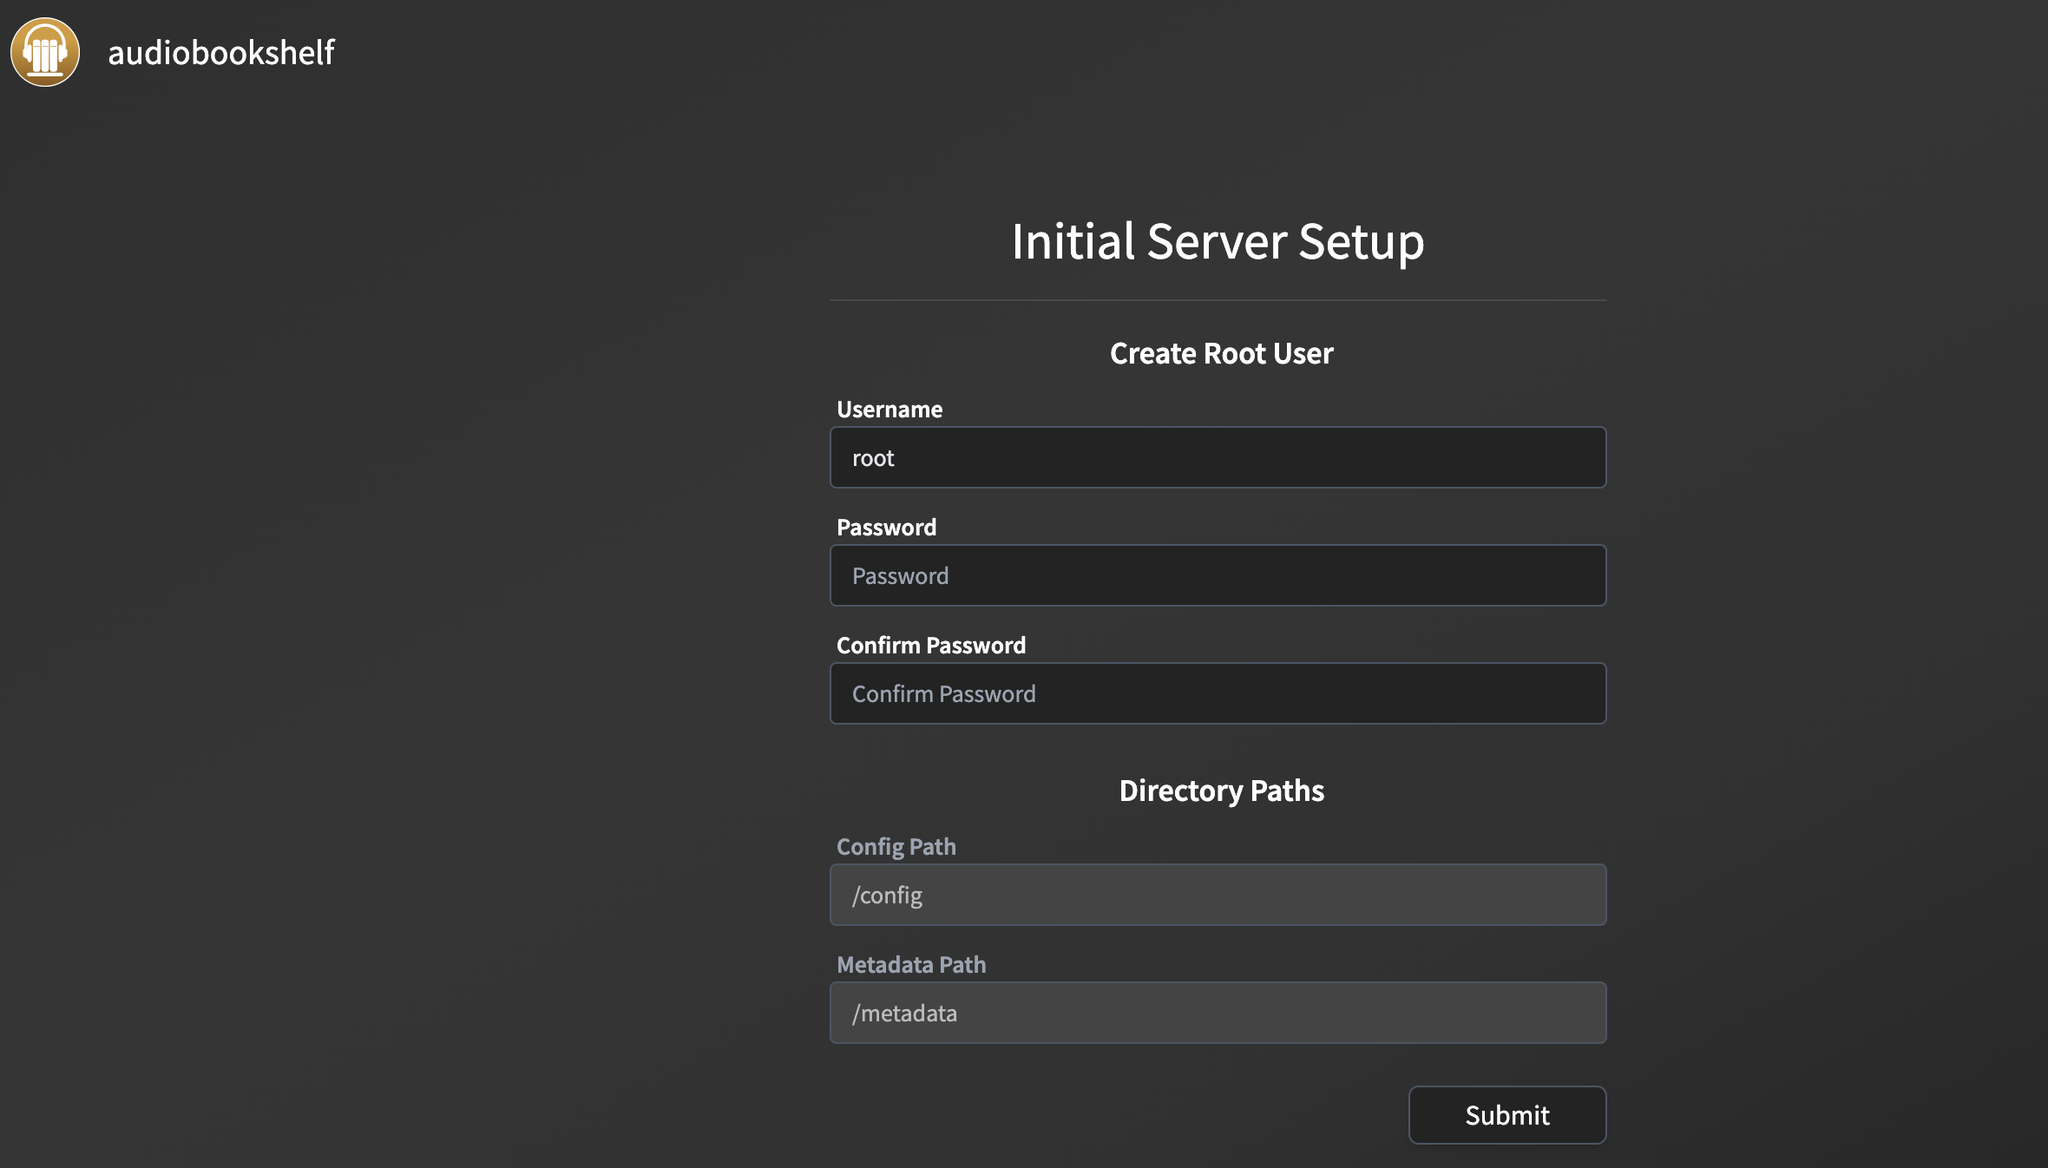Viewport: 2048px width, 1168px height.
Task: Click the Create Root User heading
Action: tap(1221, 353)
